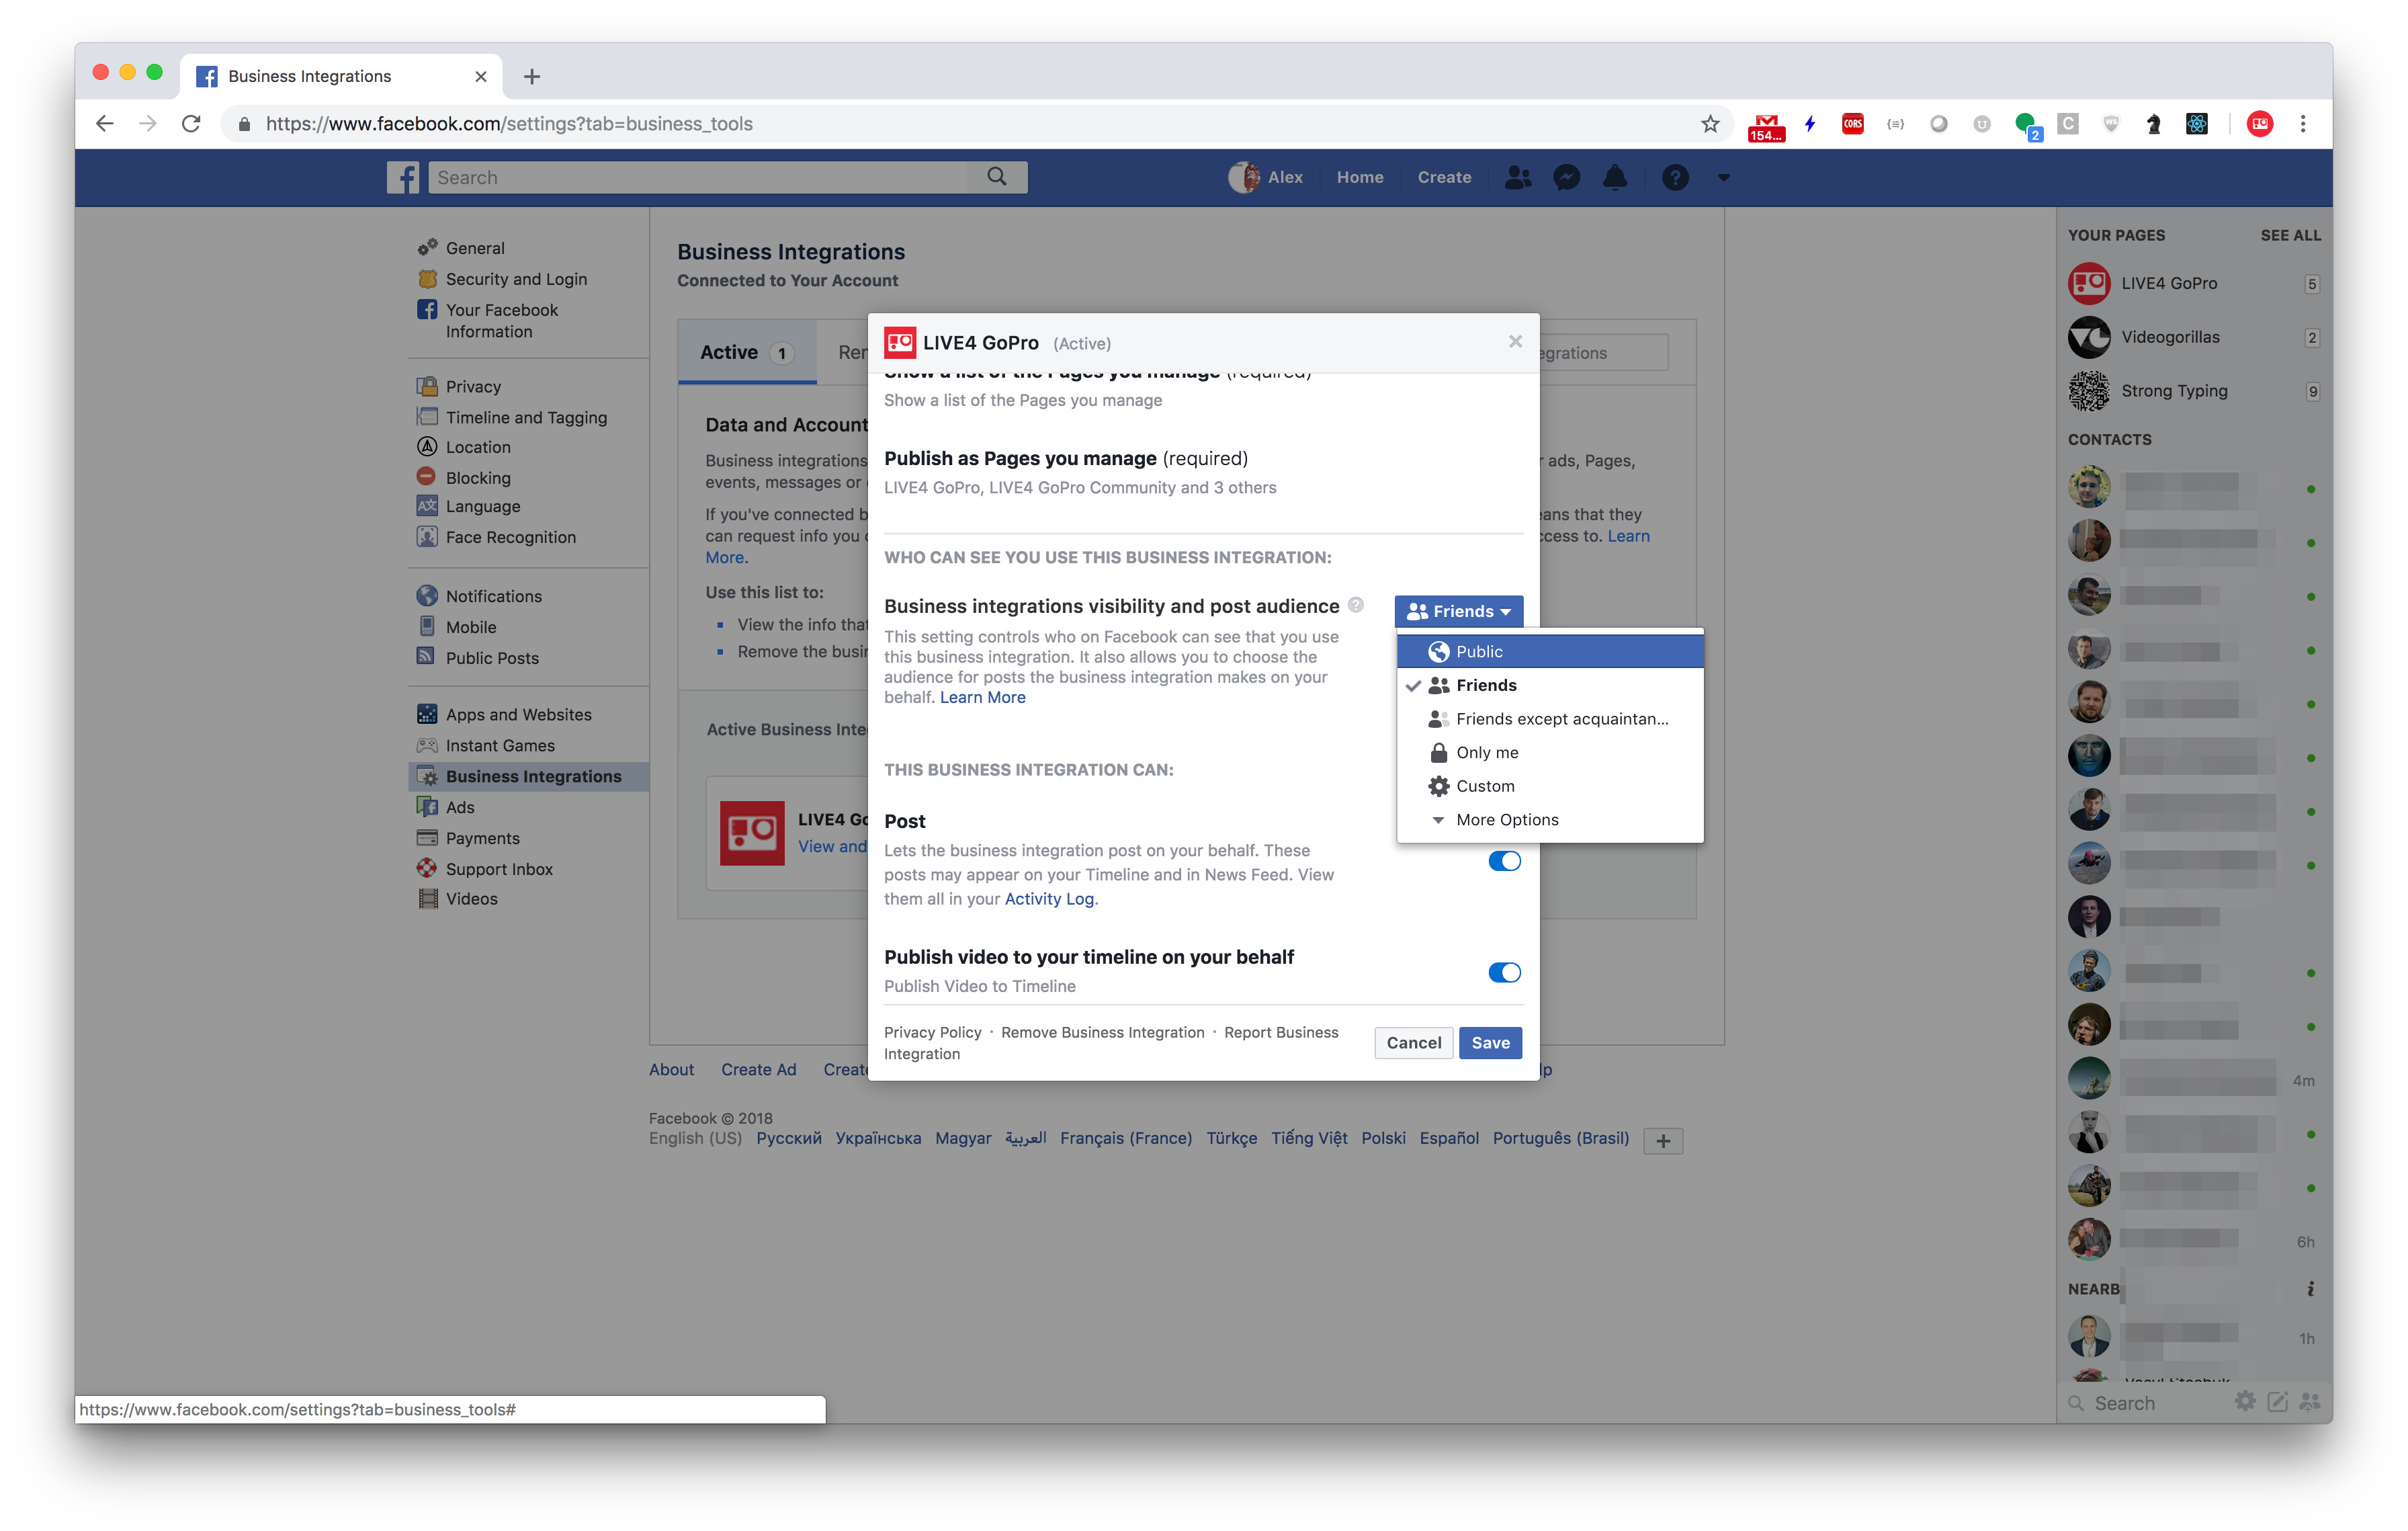This screenshot has width=2408, height=1531.
Task: Select Public in the audience menu
Action: point(1550,651)
